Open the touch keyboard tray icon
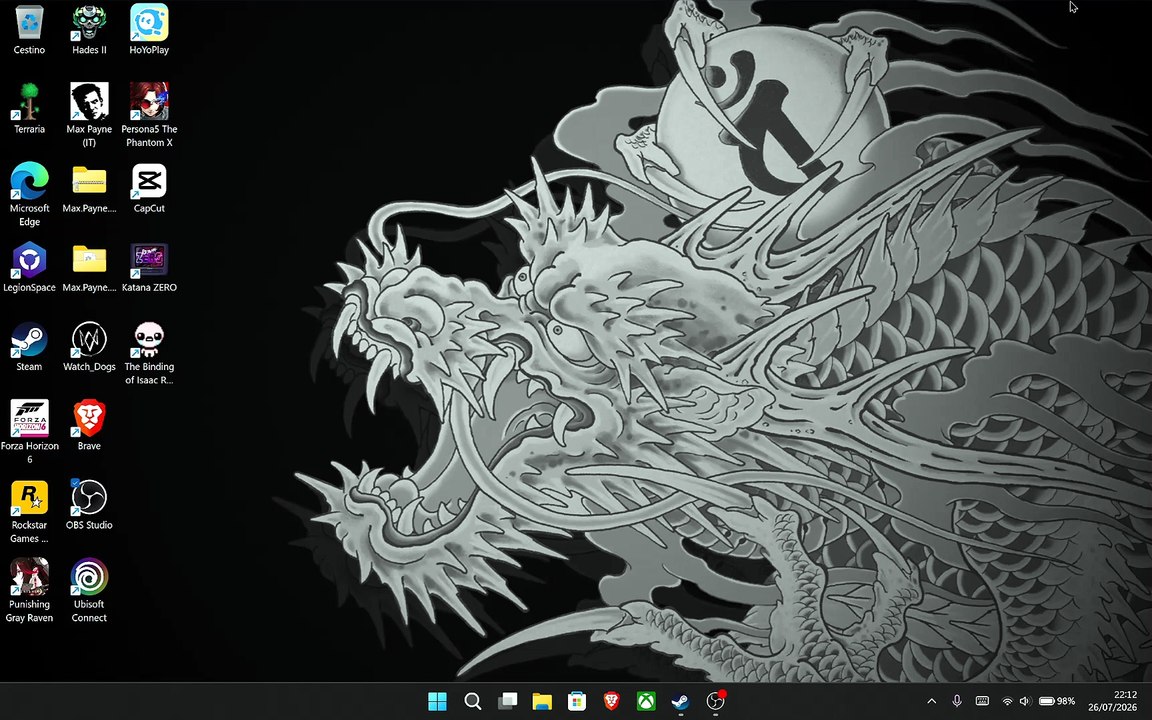Screen dimensions: 1152x720 (x=982, y=702)
